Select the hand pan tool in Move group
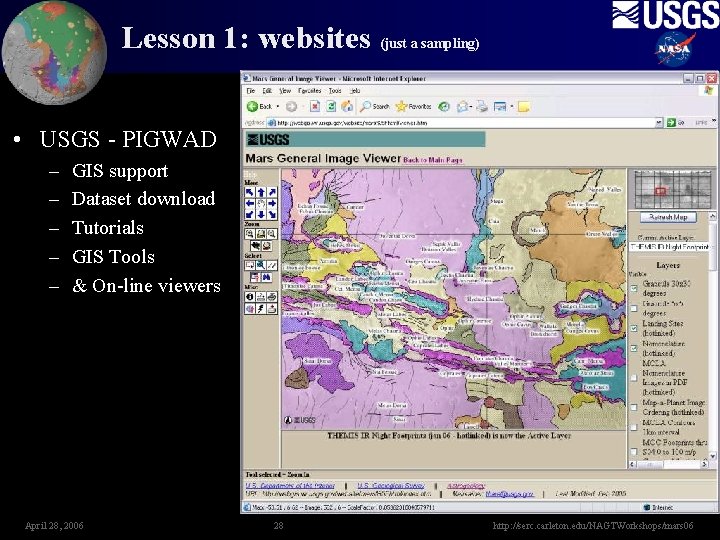720x540 pixels. (261, 203)
